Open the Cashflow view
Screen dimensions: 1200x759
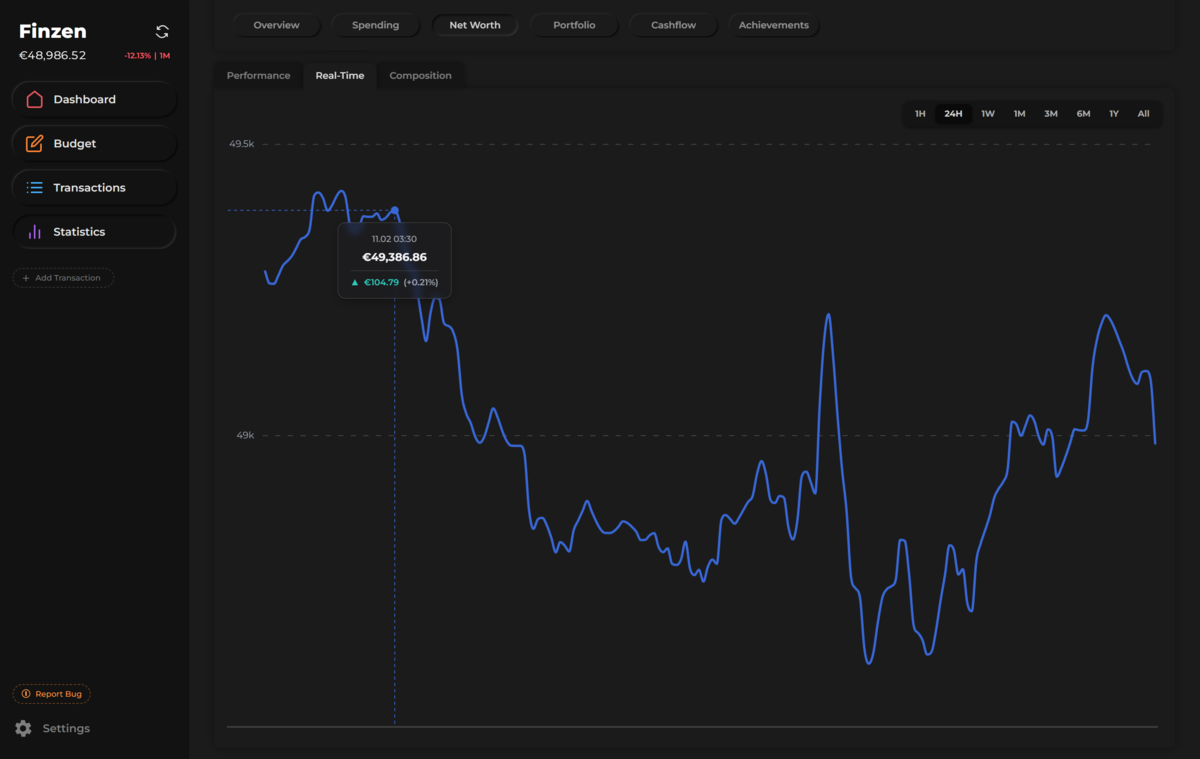(x=673, y=25)
